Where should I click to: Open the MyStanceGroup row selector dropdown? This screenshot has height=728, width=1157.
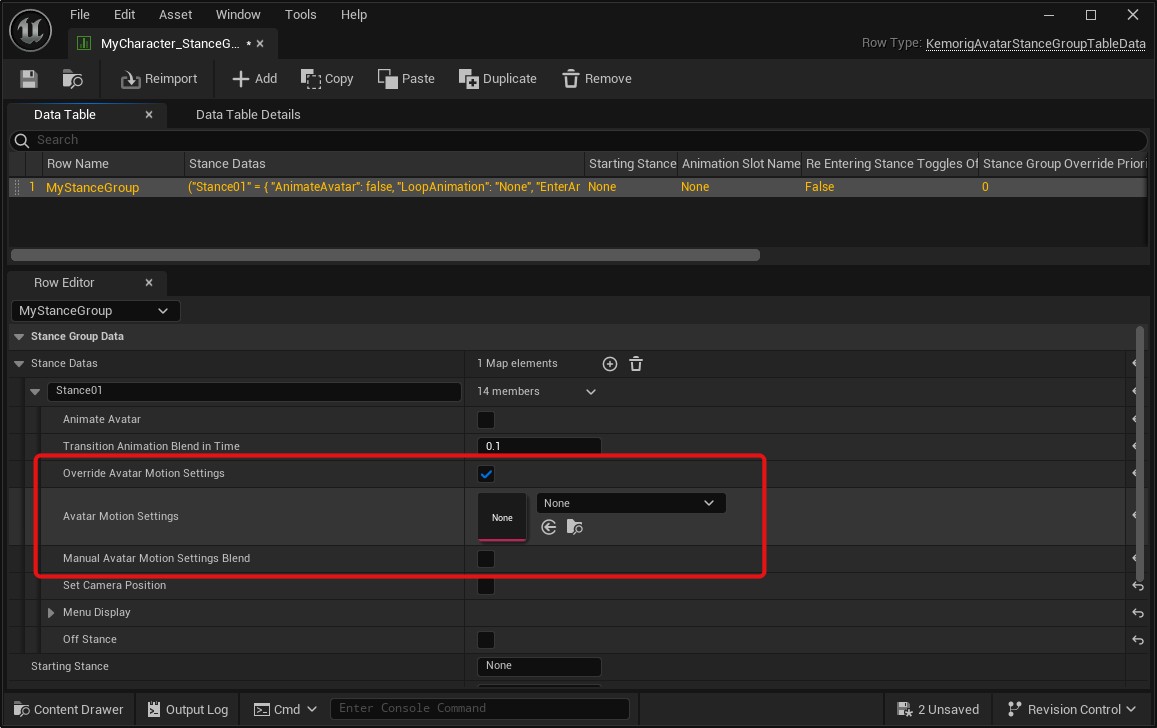click(95, 311)
